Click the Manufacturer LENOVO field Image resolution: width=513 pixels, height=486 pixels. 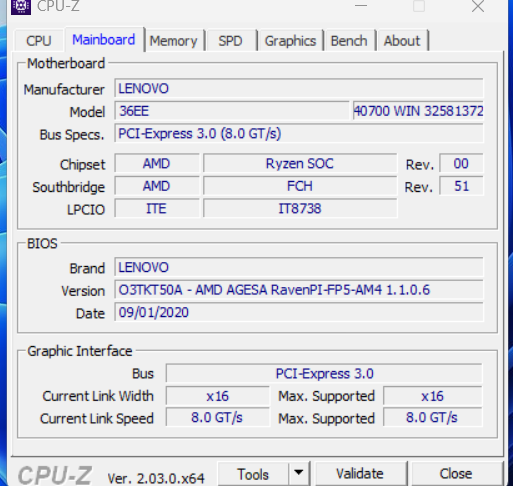tap(299, 88)
